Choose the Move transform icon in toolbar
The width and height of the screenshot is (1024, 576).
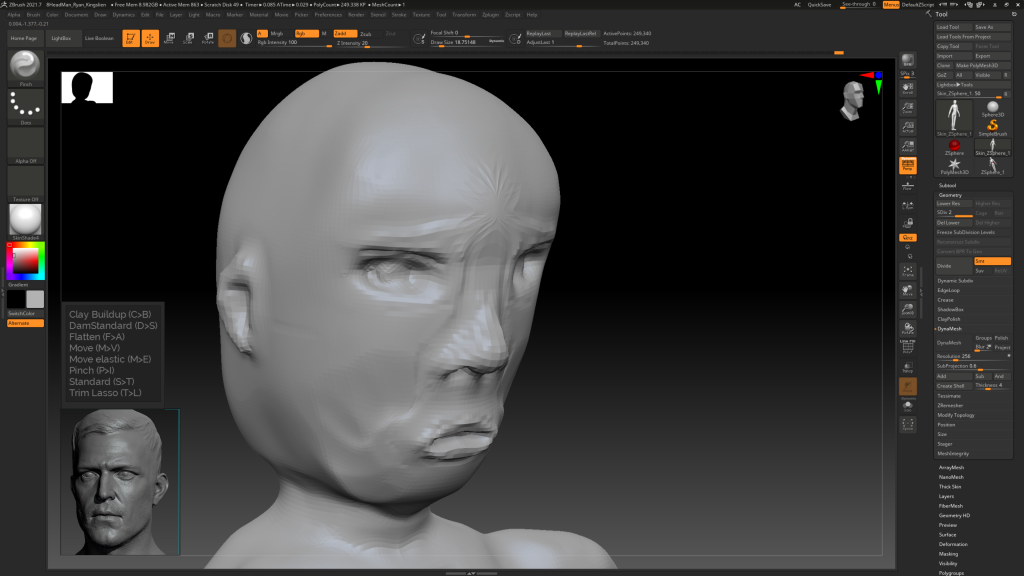coord(168,38)
